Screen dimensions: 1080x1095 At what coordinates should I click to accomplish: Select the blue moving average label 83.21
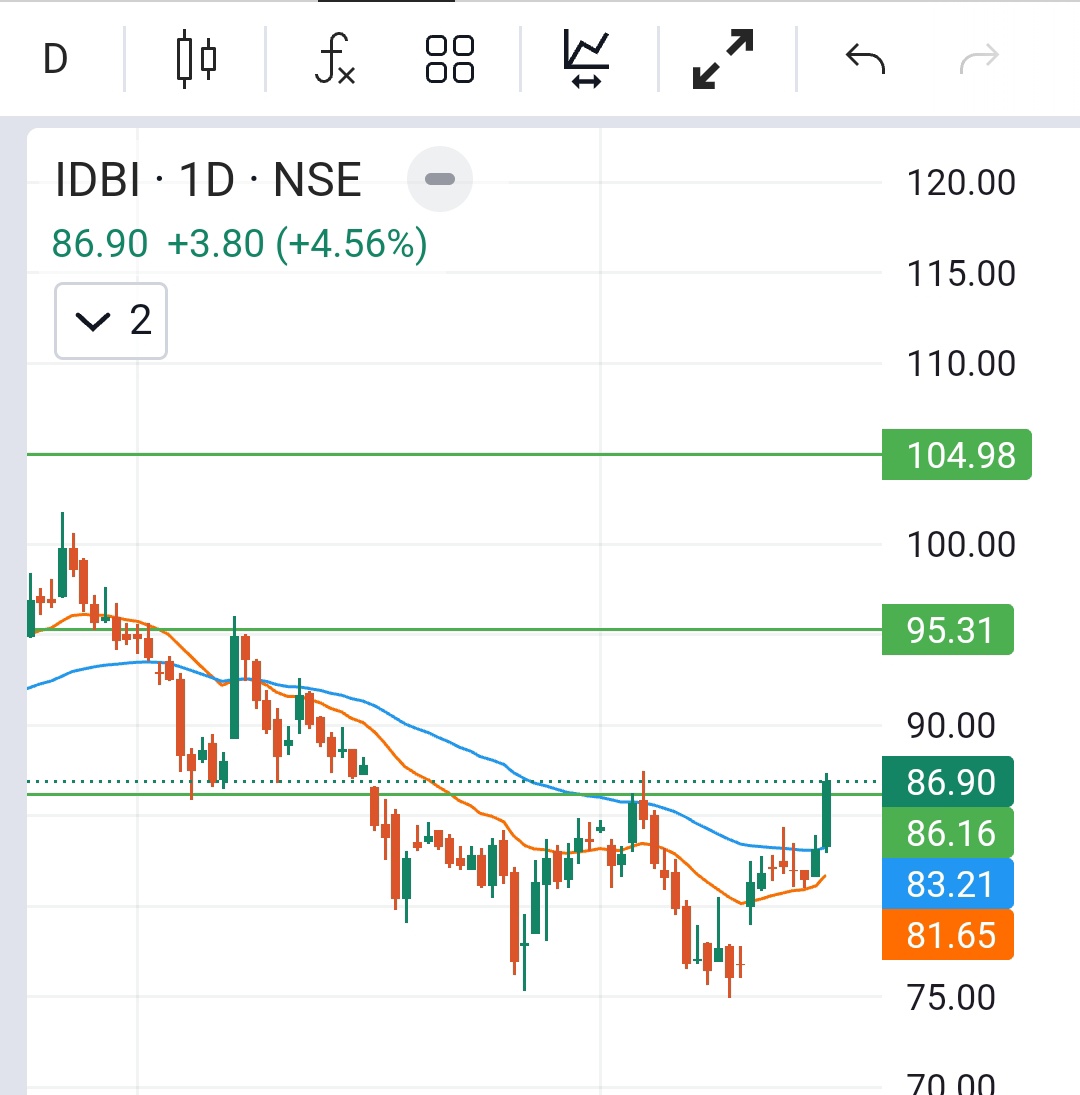pyautogui.click(x=947, y=883)
